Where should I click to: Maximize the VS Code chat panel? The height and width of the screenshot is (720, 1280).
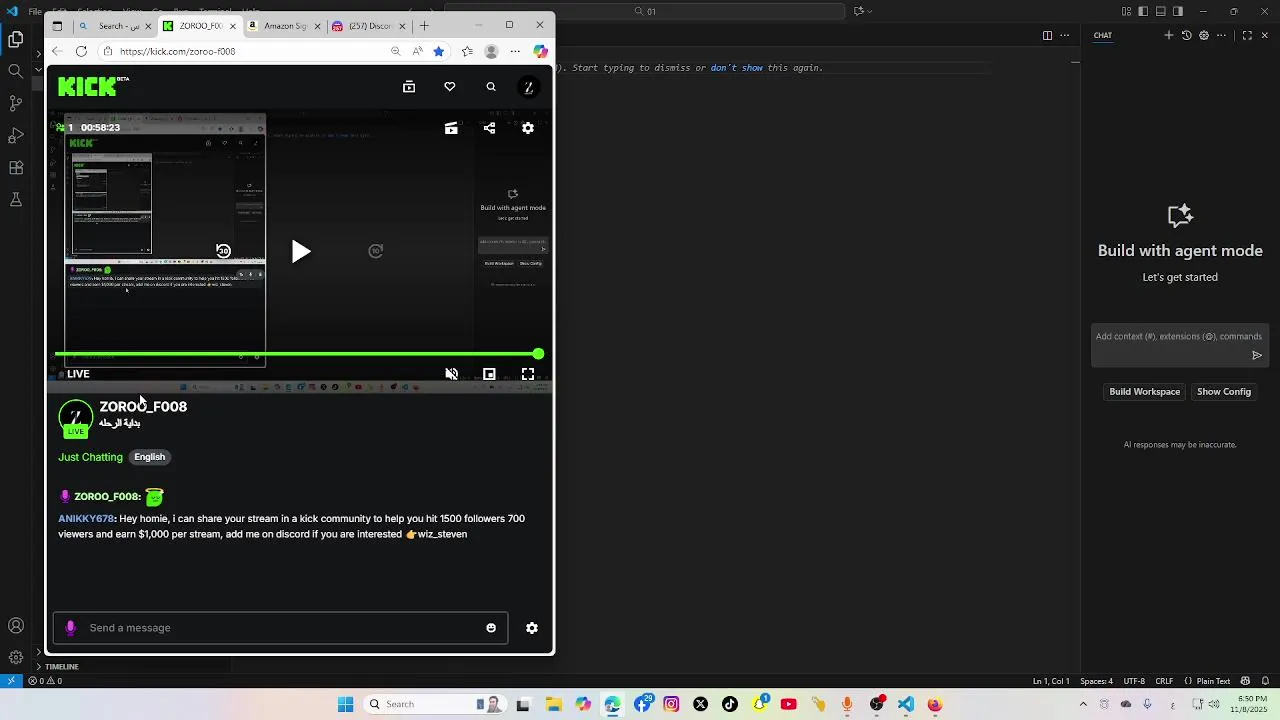point(1247,35)
